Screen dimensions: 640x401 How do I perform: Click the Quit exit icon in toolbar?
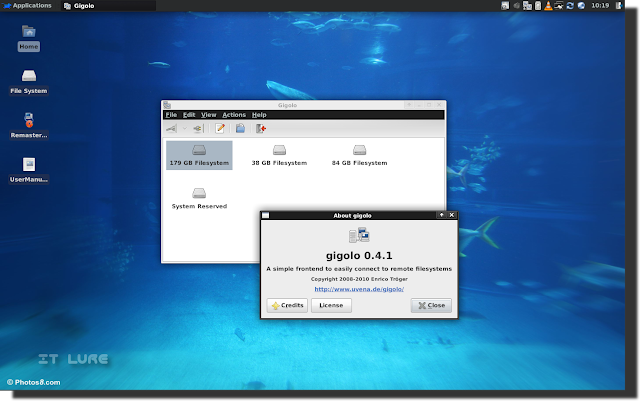(261, 129)
